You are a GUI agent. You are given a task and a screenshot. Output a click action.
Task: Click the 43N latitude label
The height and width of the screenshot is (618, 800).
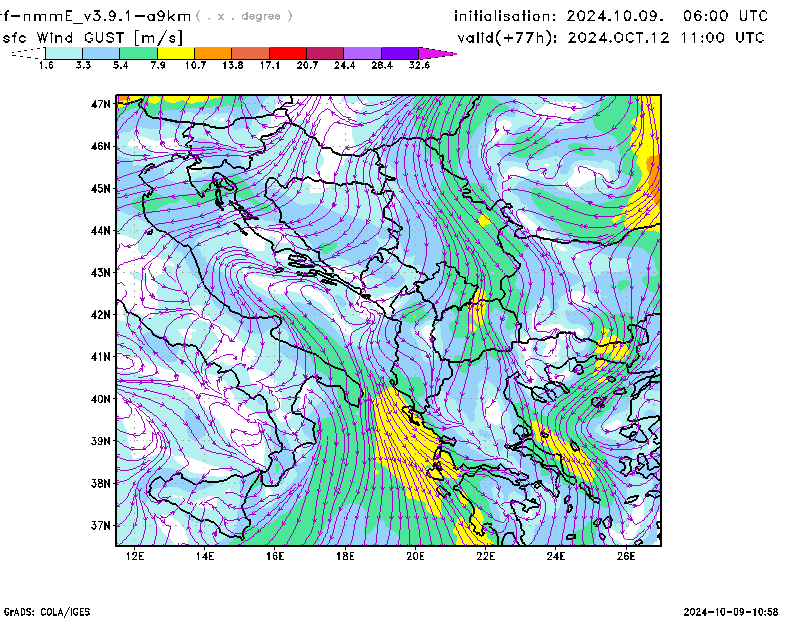[101, 273]
